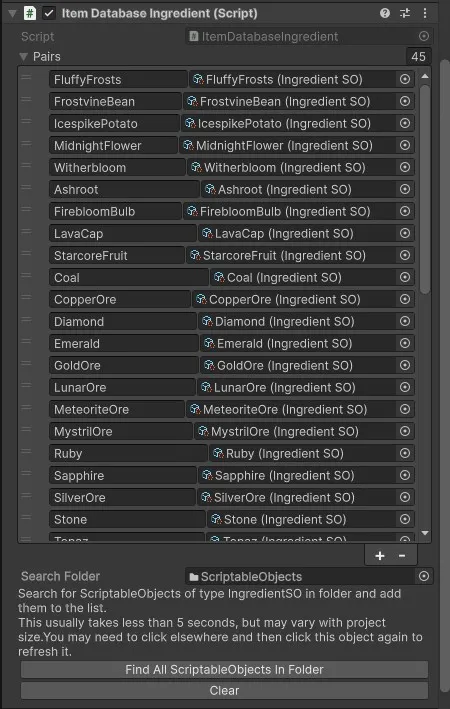Open object picker for Ashroot row

(405, 189)
